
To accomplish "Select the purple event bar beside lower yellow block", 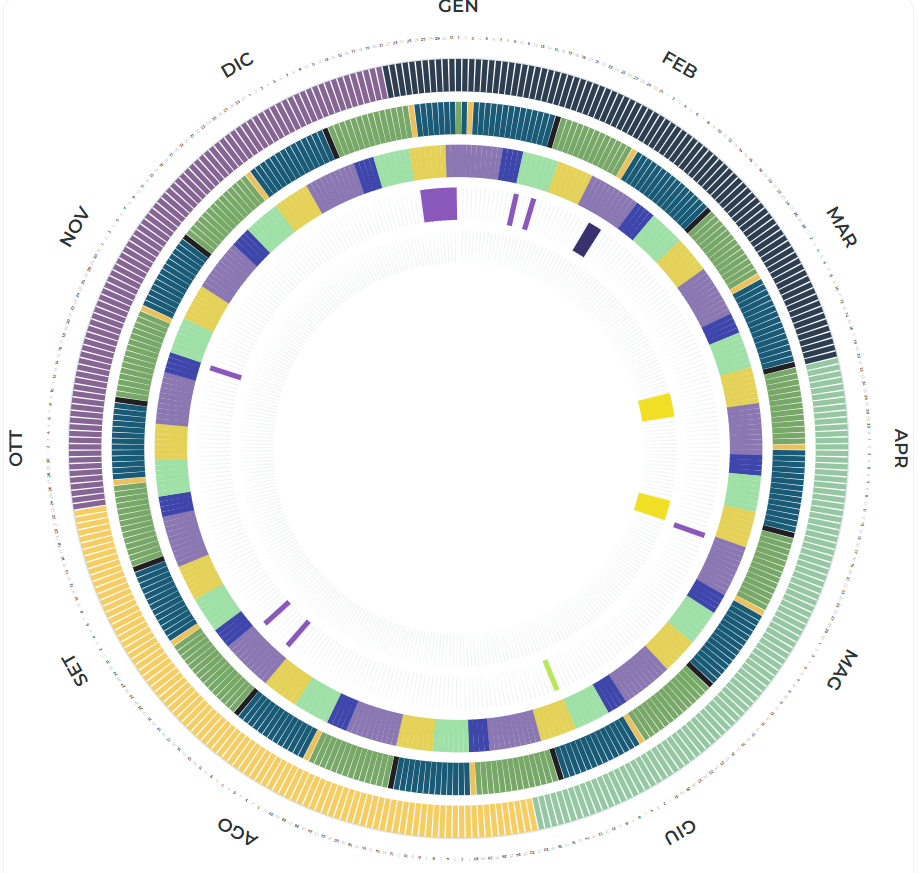I will (x=689, y=530).
